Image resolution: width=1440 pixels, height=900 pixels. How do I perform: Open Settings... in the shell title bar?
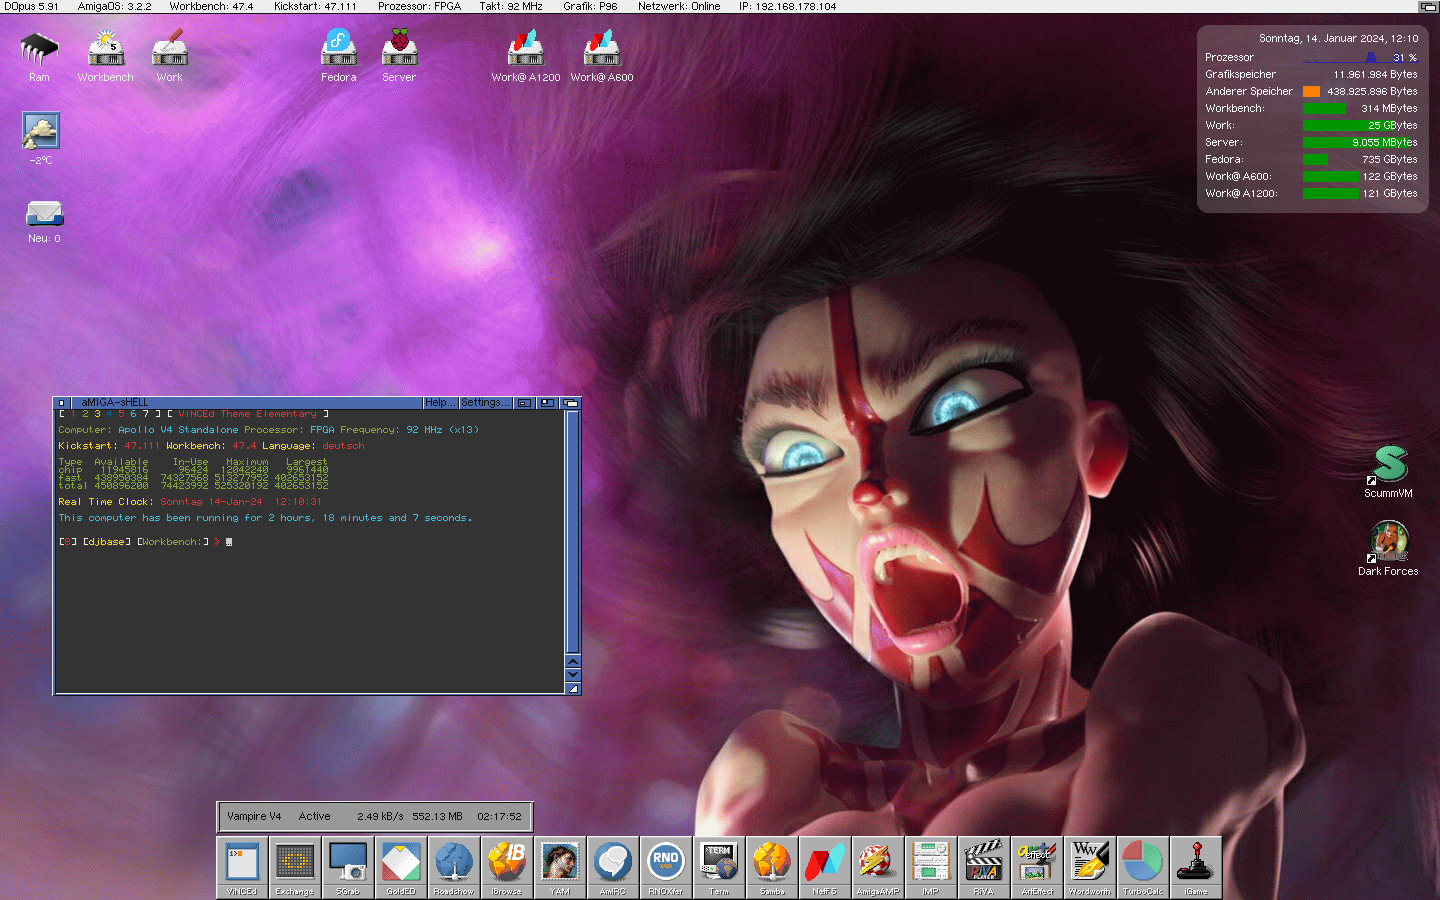point(485,403)
